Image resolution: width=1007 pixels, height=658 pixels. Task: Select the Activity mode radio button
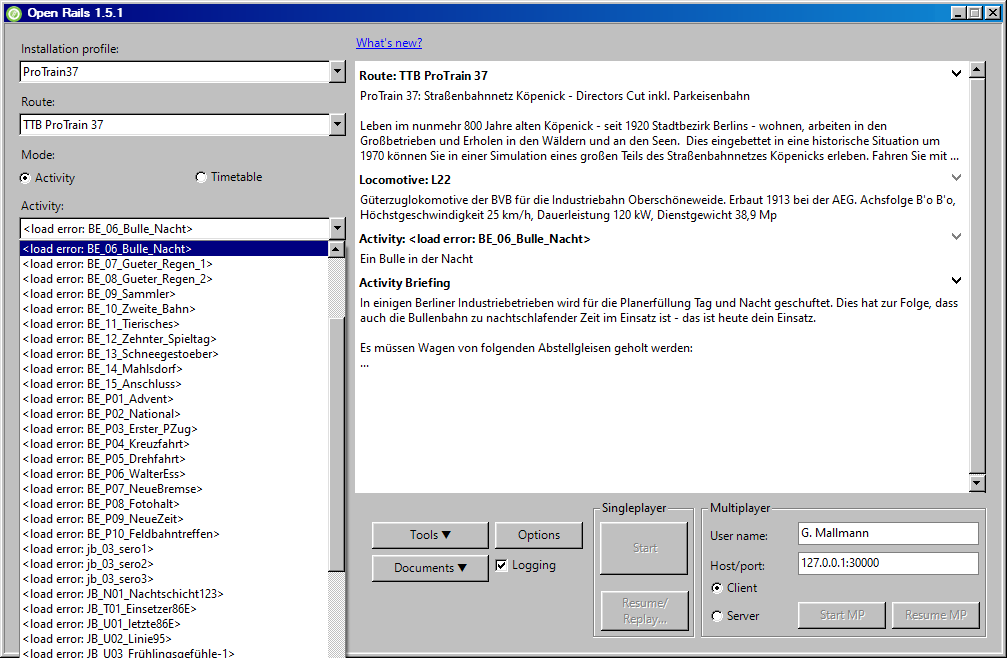click(26, 178)
